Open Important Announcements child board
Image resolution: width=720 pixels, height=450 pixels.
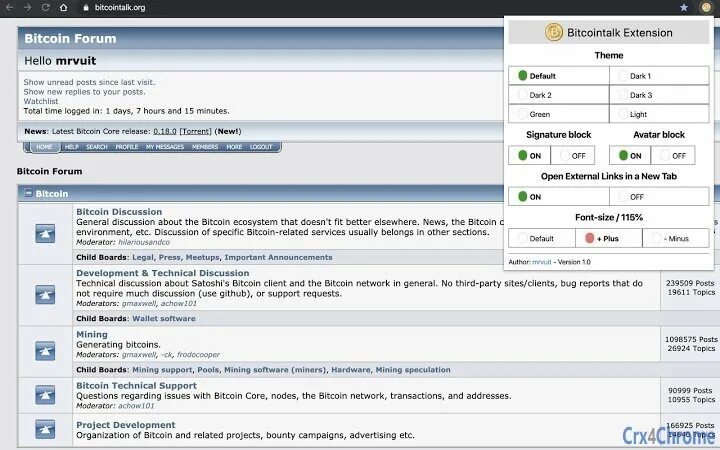pyautogui.click(x=278, y=257)
